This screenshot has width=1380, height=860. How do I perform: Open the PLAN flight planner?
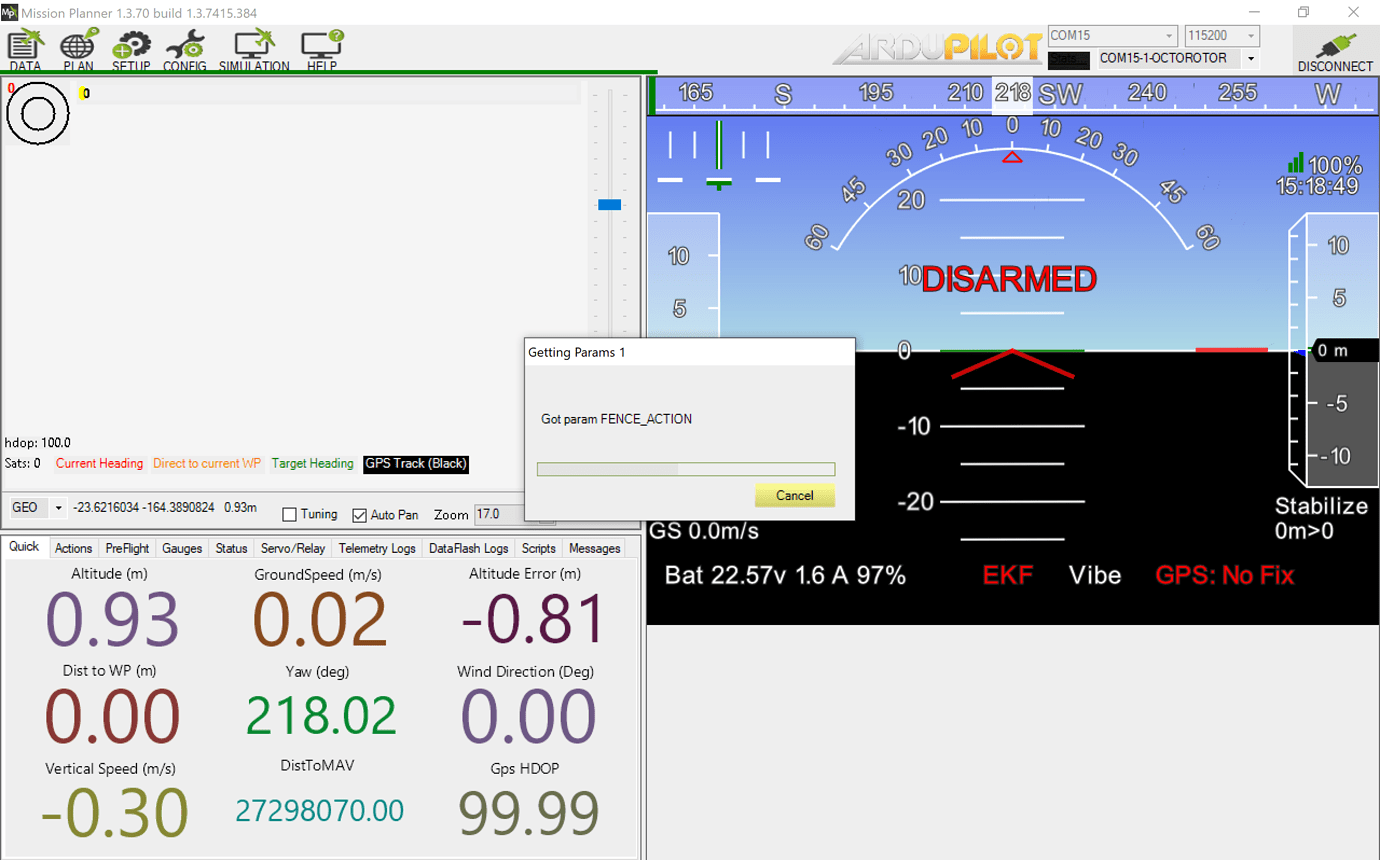(x=78, y=50)
